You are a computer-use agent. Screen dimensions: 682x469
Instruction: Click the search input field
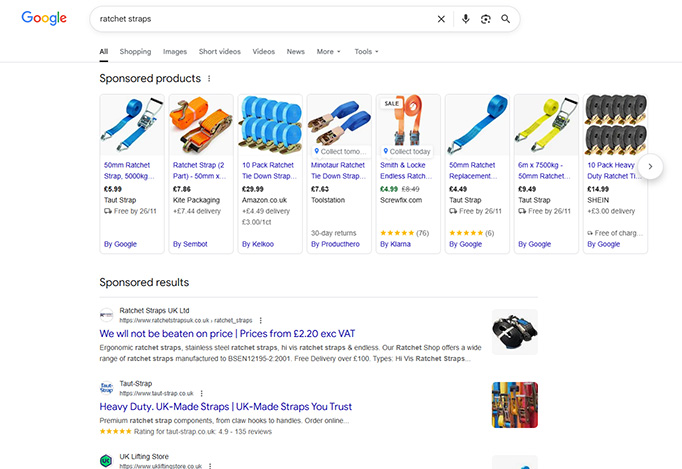(260, 19)
